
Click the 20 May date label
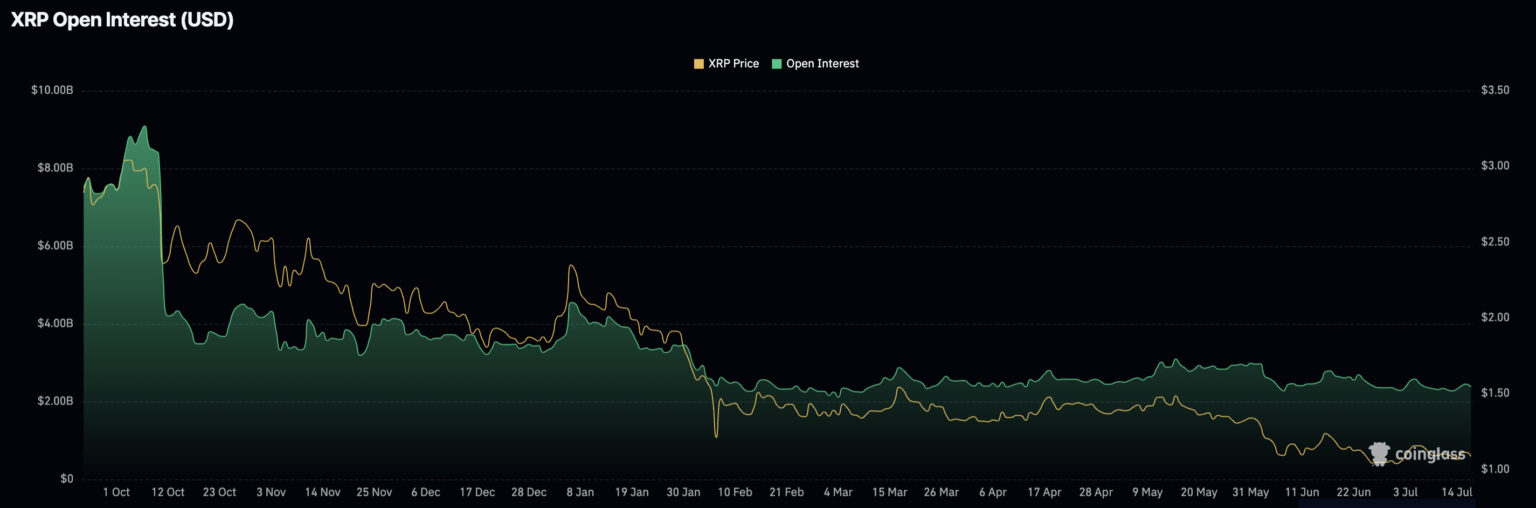click(1199, 493)
